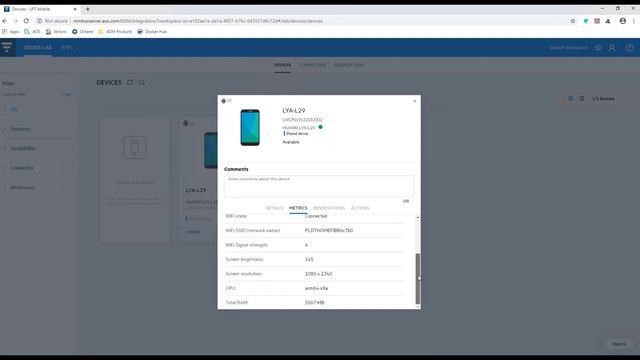Open the Octane bookmark
The image size is (640, 360).
click(x=82, y=31)
